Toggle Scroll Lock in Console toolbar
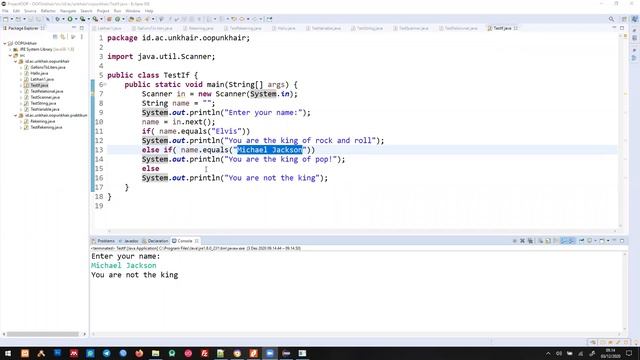The image size is (640, 360). [548, 241]
